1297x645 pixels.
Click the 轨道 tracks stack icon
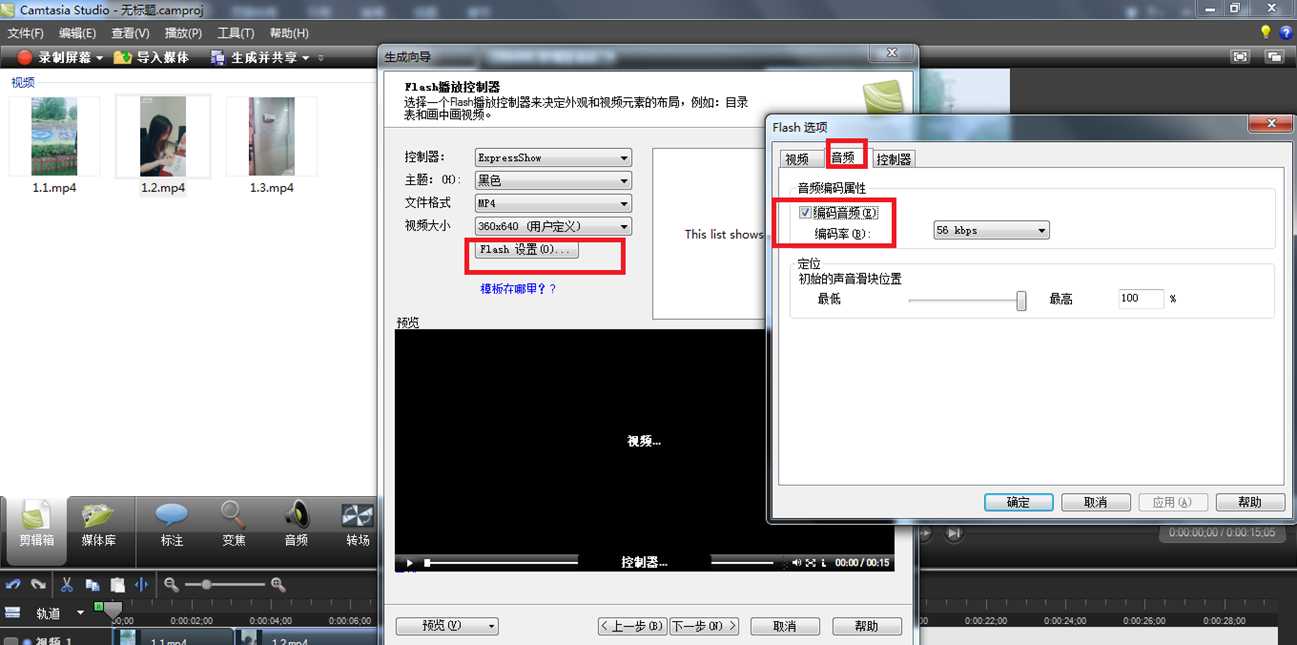tap(13, 613)
